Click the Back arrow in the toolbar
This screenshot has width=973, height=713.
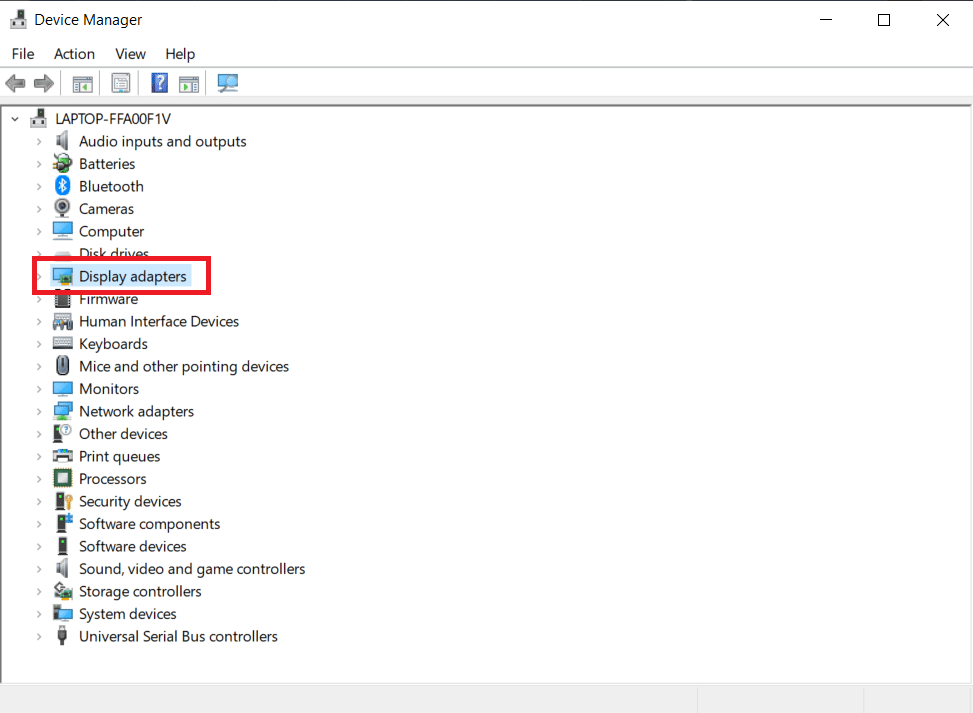coord(15,83)
